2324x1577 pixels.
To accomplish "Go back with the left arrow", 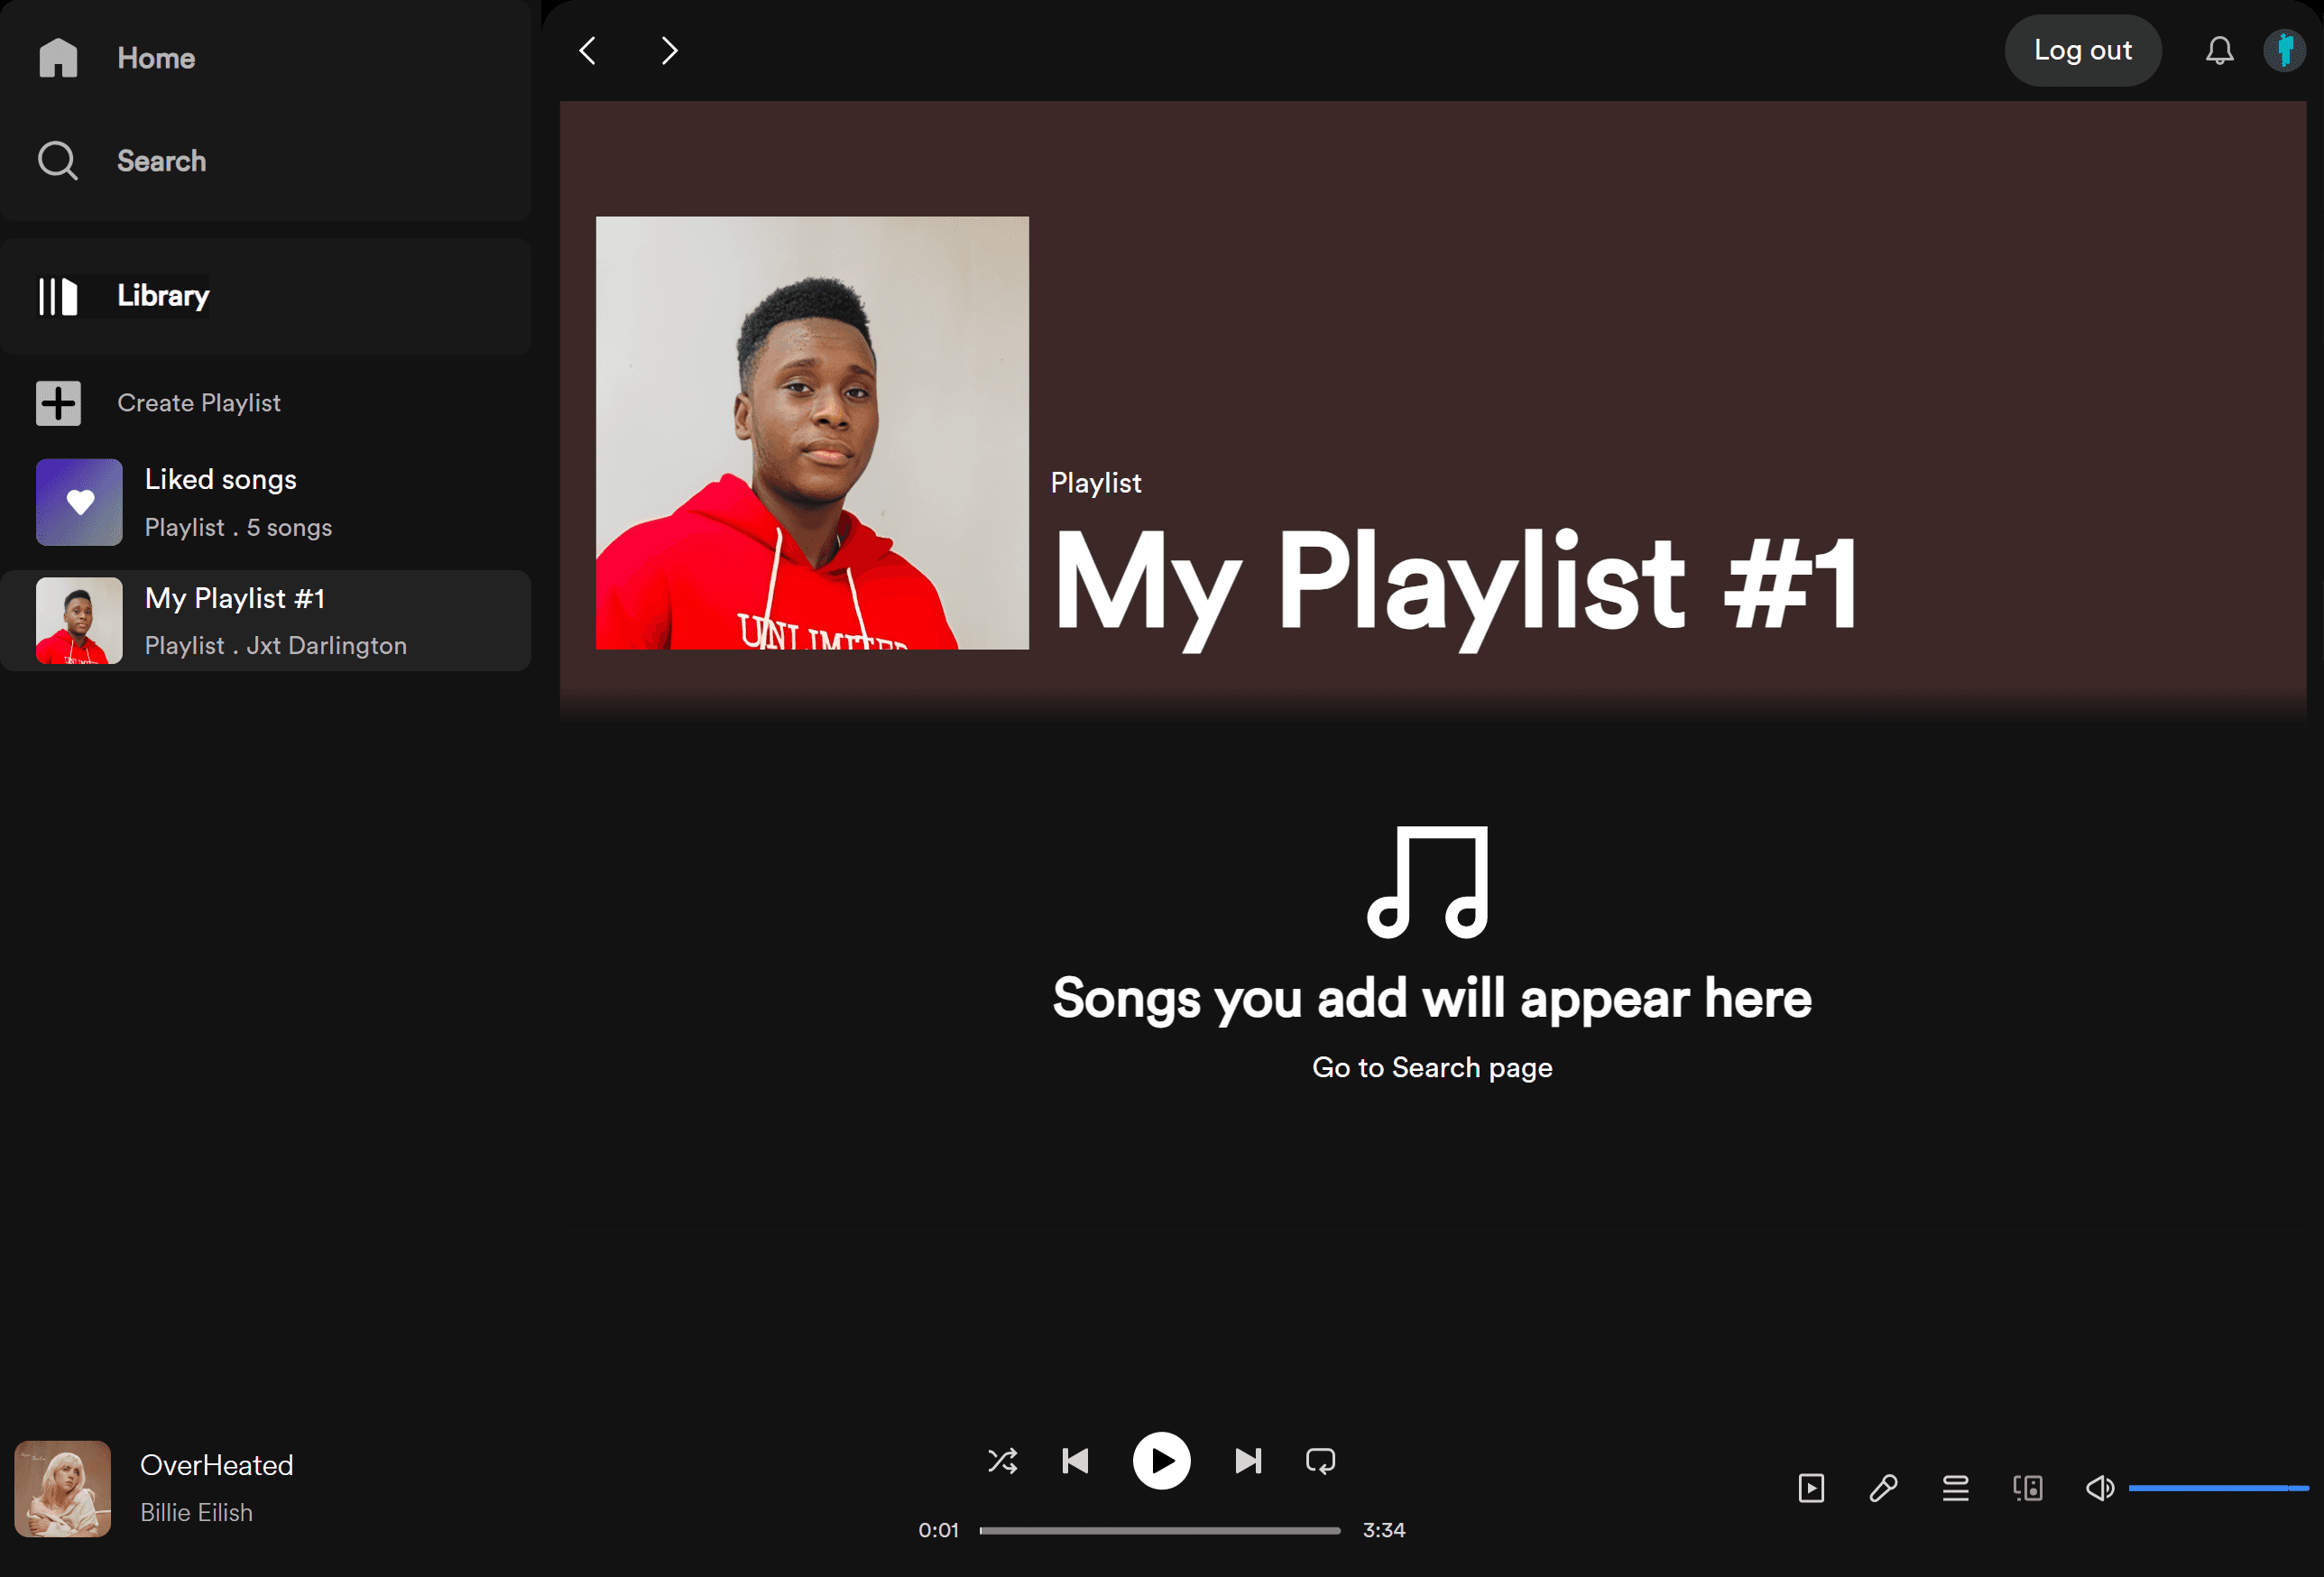I will click(x=588, y=51).
